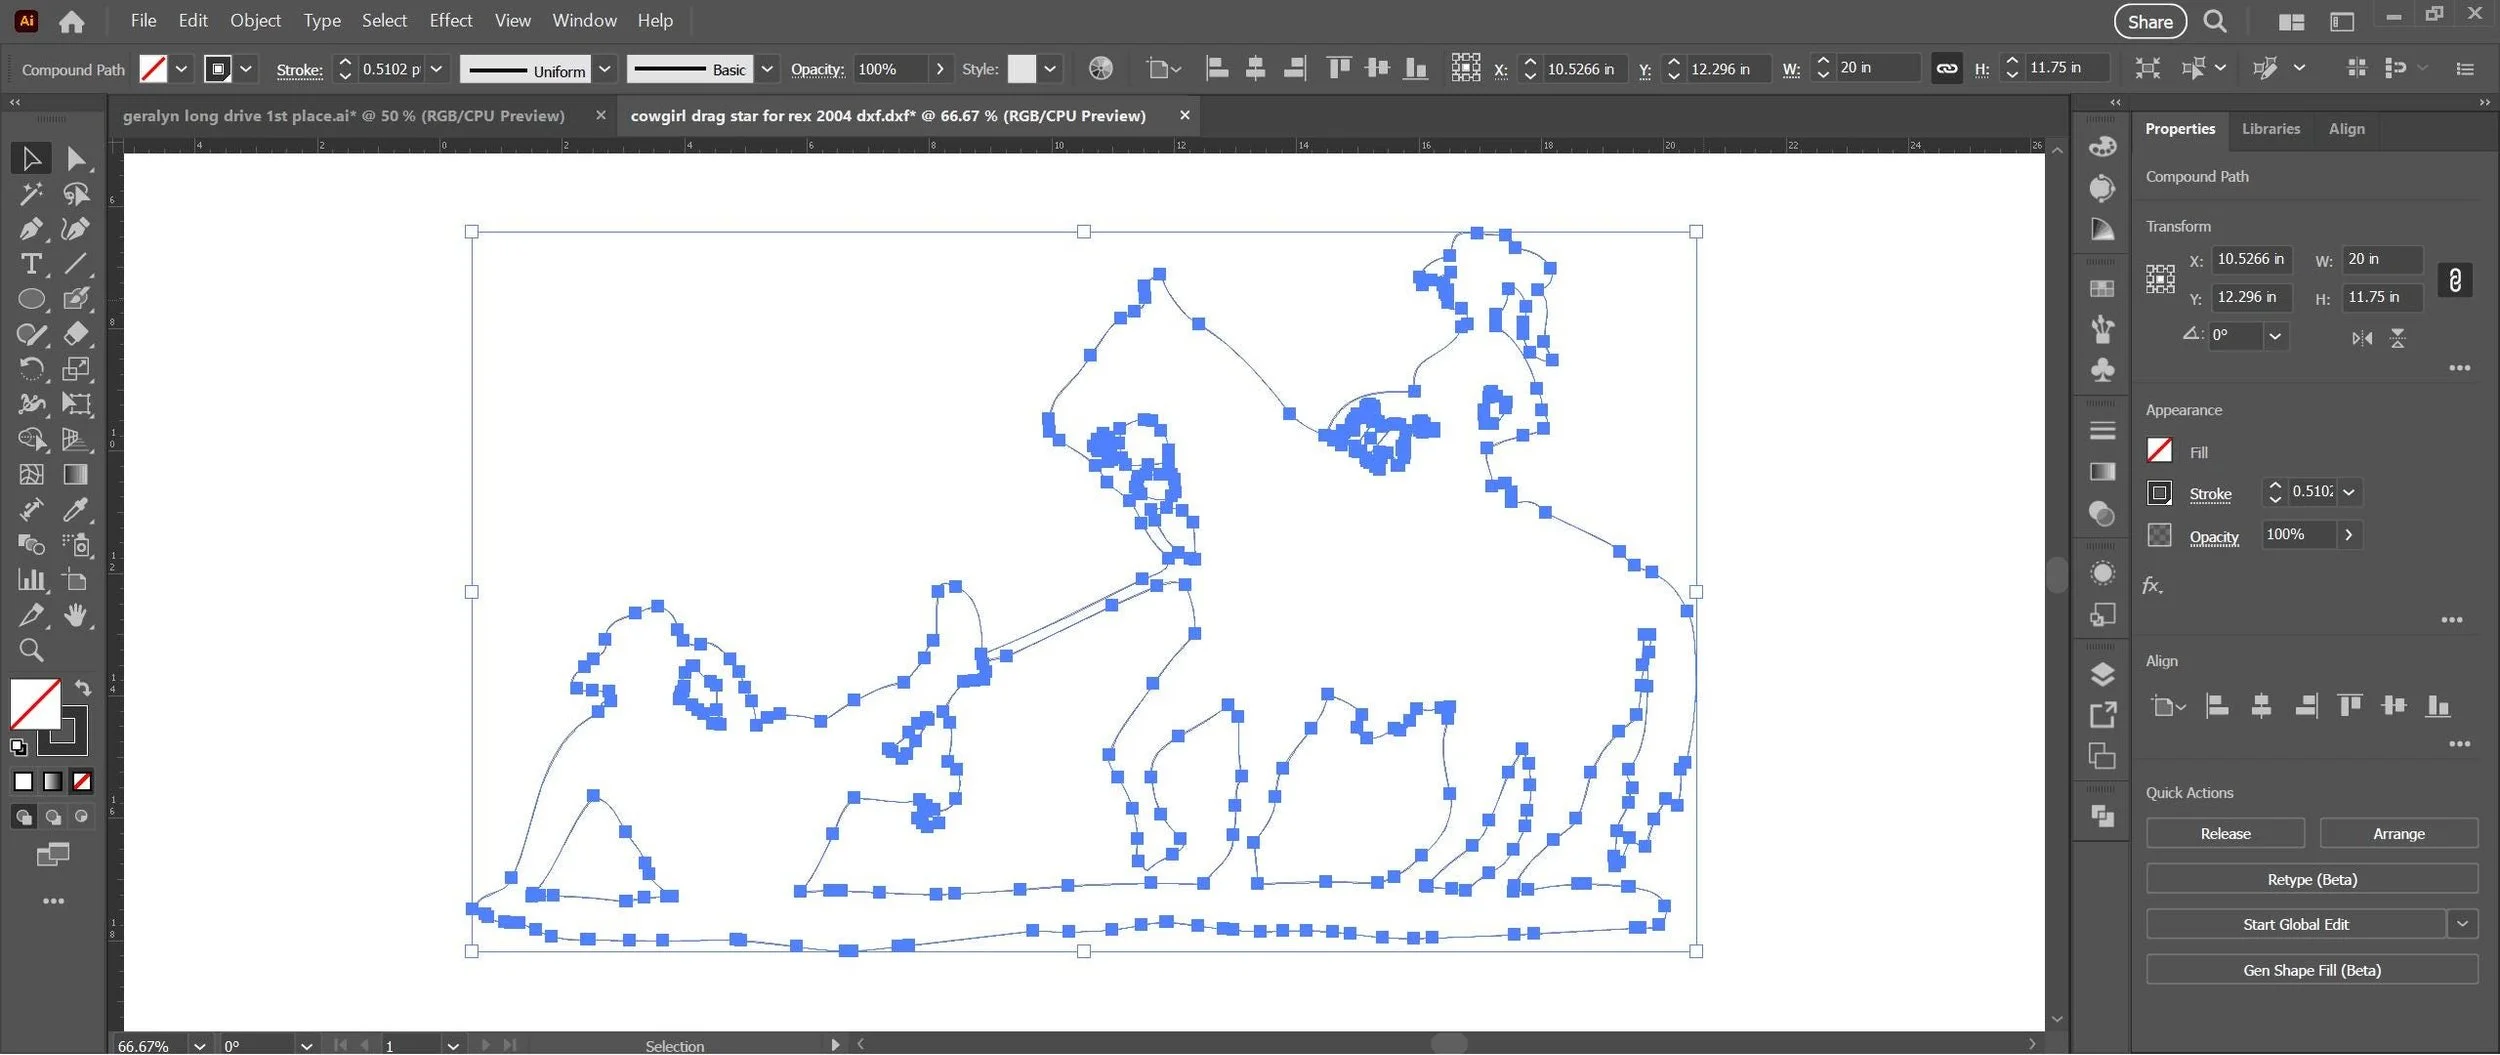
Task: Select the Rotate tool
Action: (x=31, y=369)
